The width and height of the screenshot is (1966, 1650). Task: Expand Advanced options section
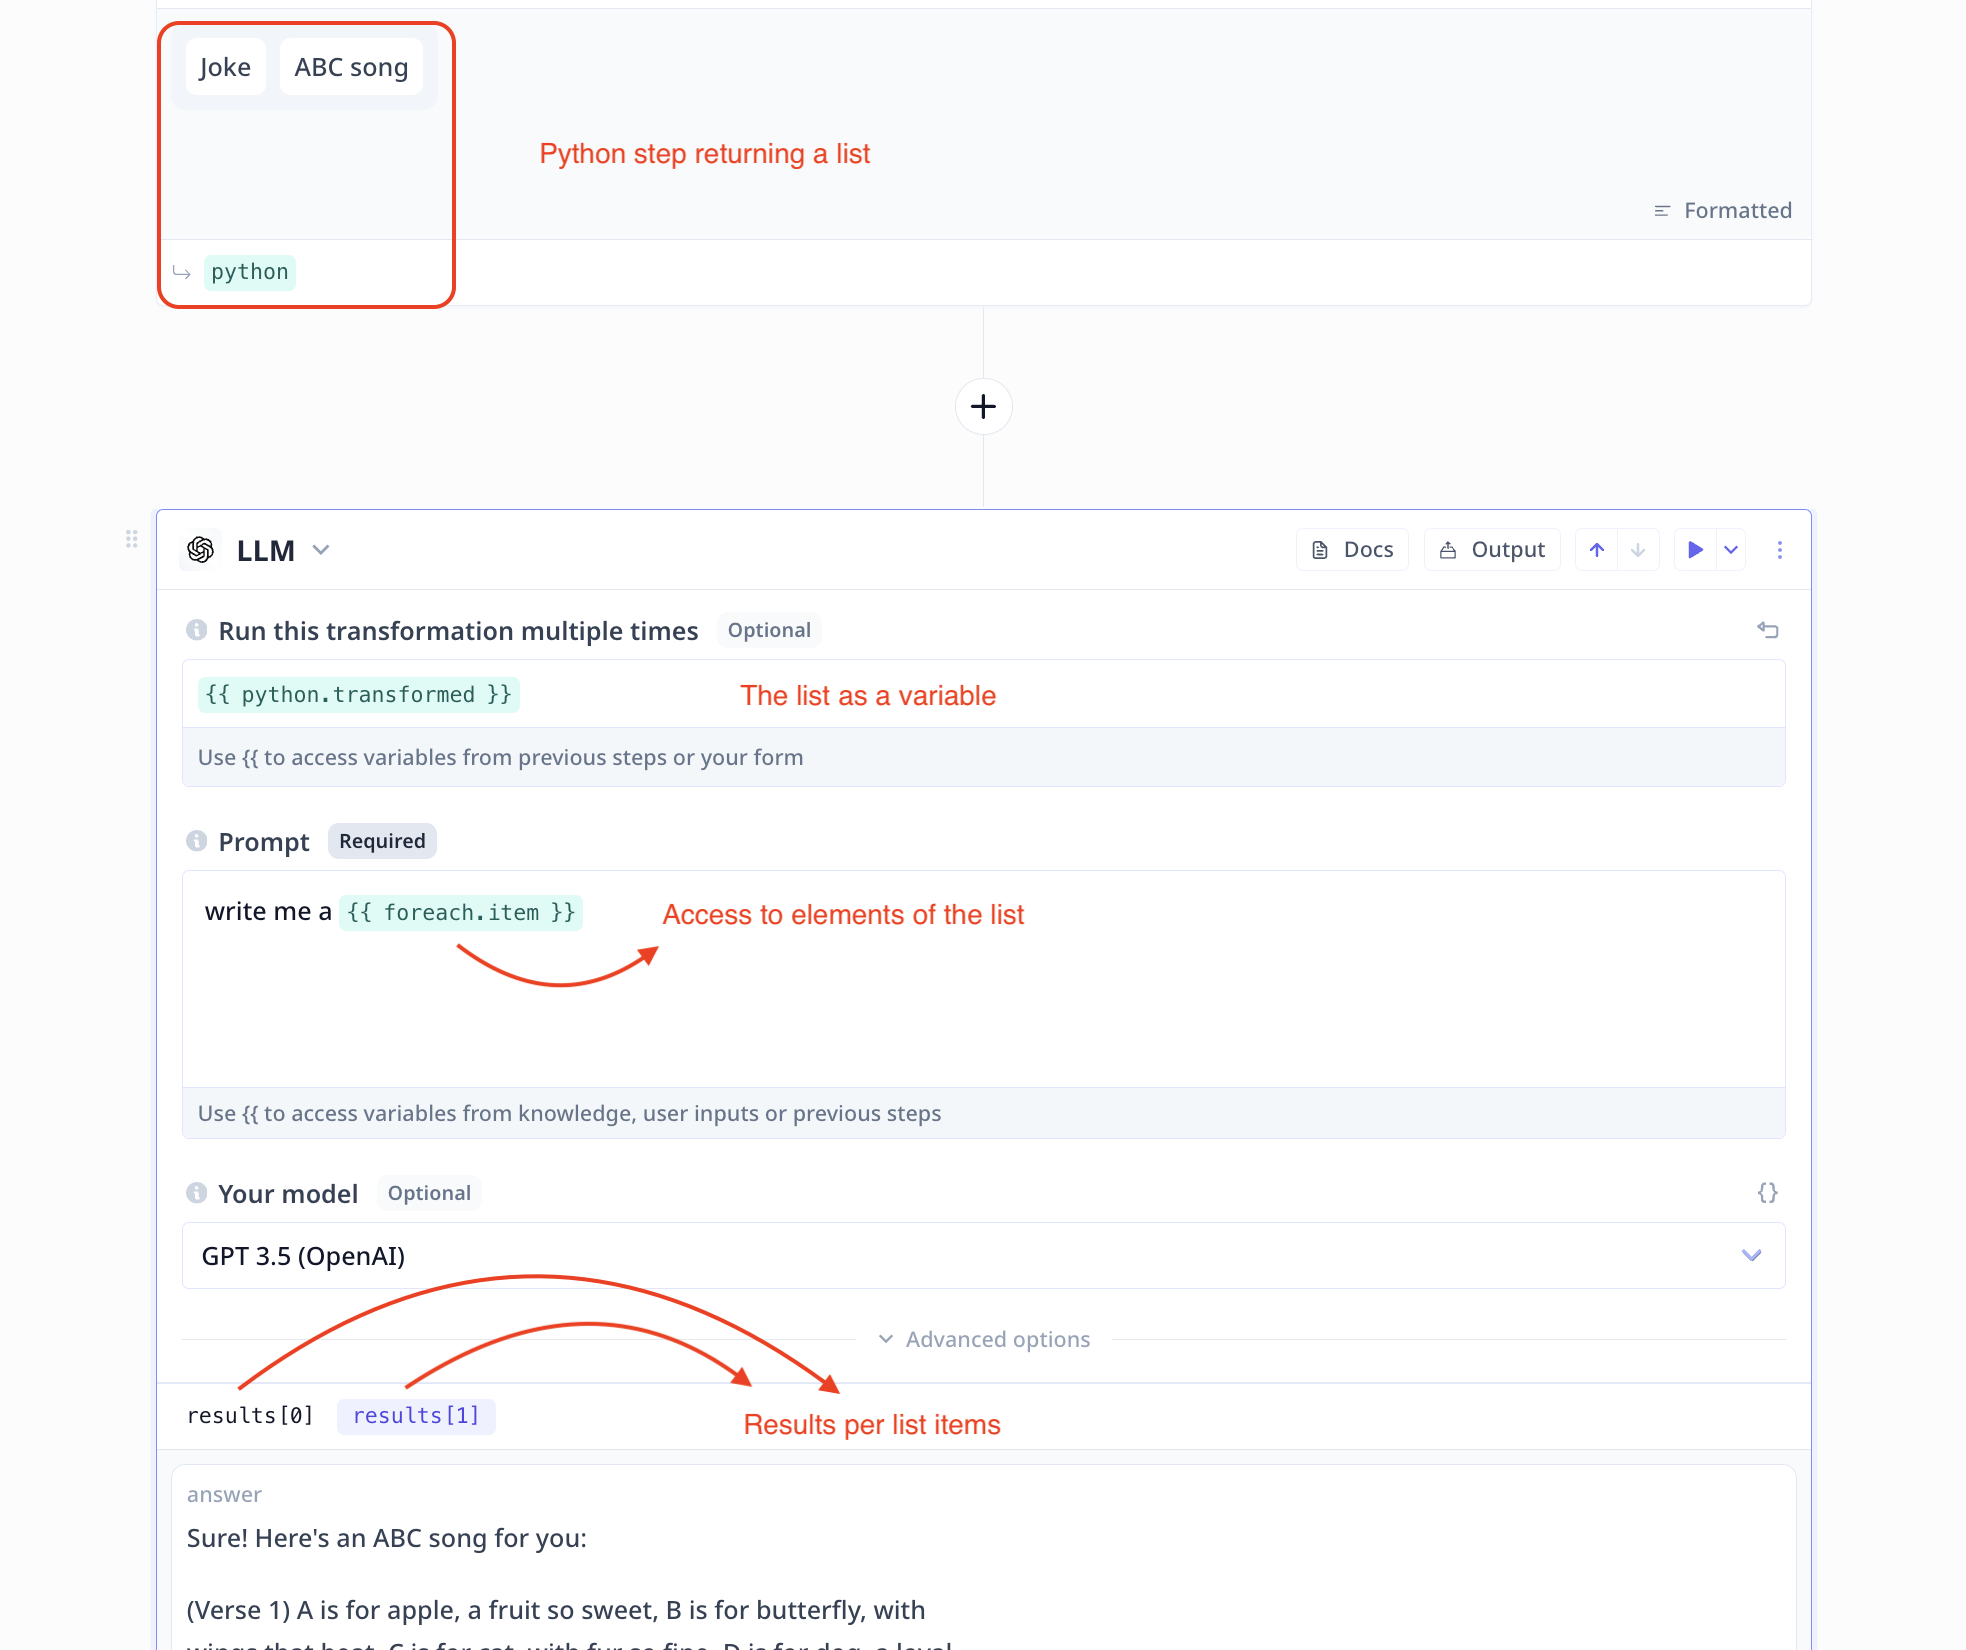coord(985,1339)
